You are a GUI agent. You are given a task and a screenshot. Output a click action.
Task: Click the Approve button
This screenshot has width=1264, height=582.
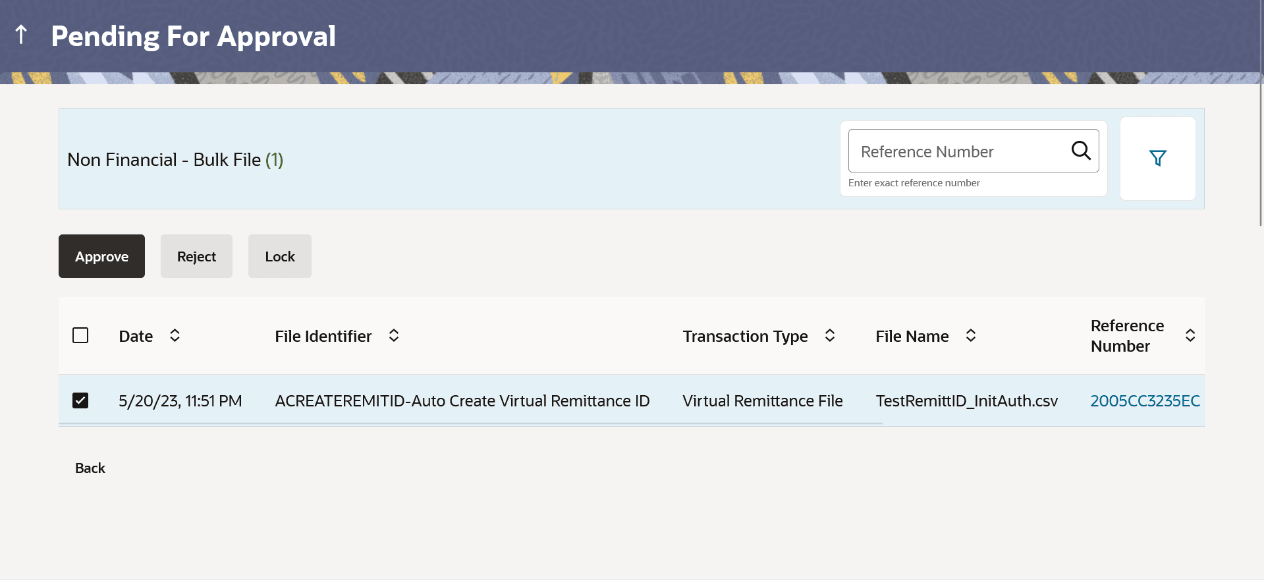[x=102, y=256]
